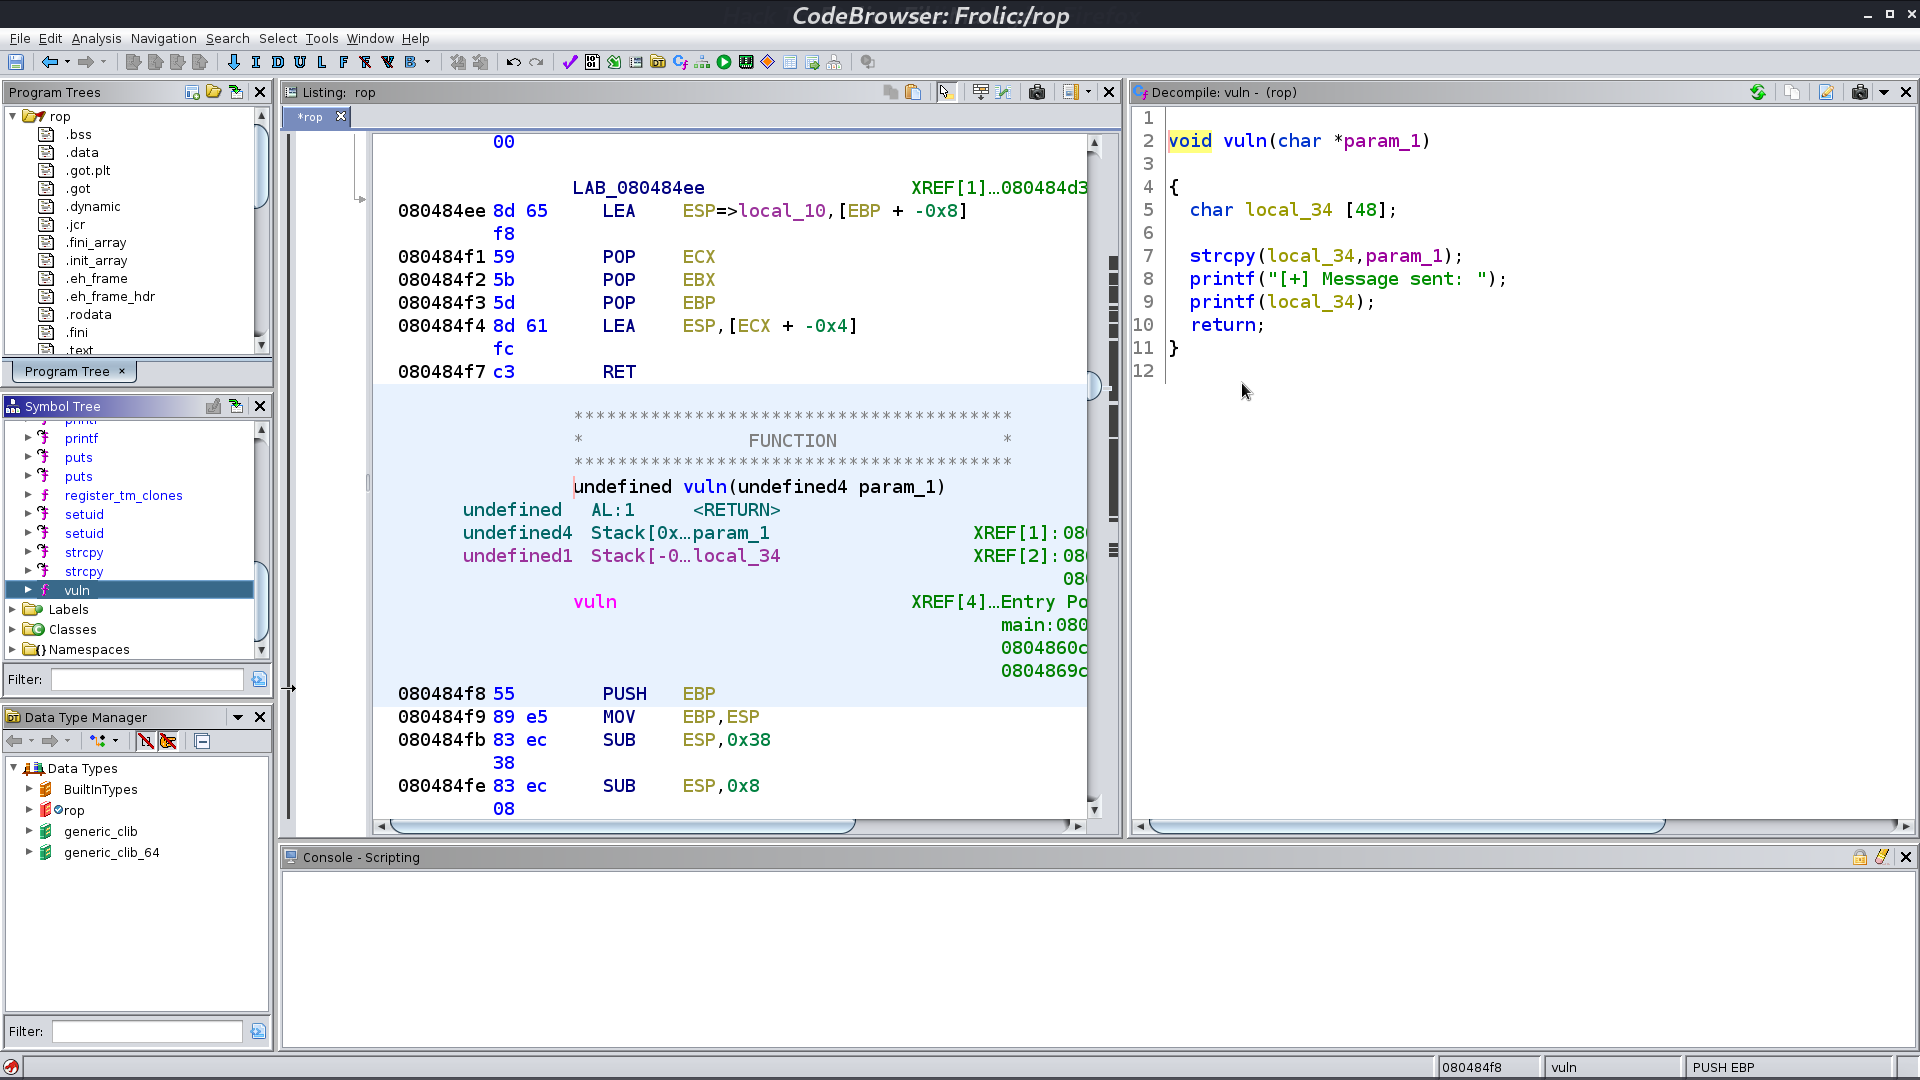Viewport: 1920px width, 1080px height.
Task: Open the File menu
Action: click(20, 38)
